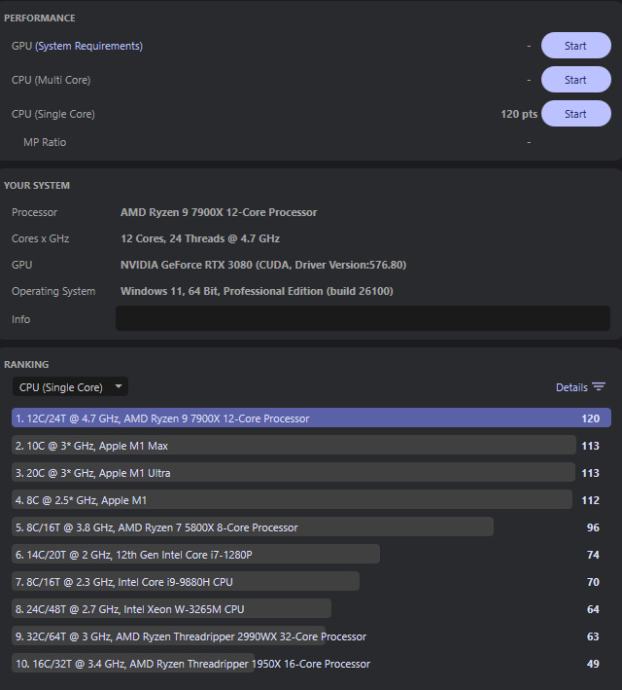The width and height of the screenshot is (622, 690).
Task: Click the 12 Cores, 24 Threads value
Action: tap(200, 239)
